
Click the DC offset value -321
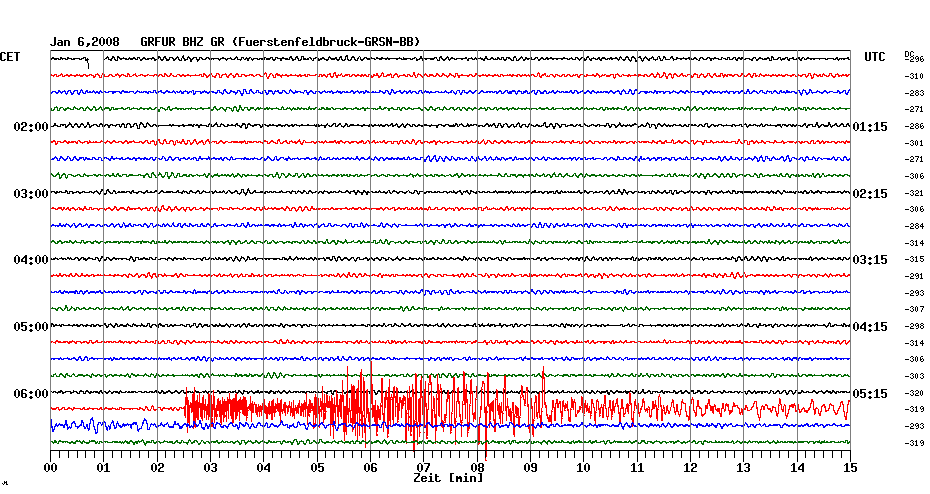click(914, 194)
